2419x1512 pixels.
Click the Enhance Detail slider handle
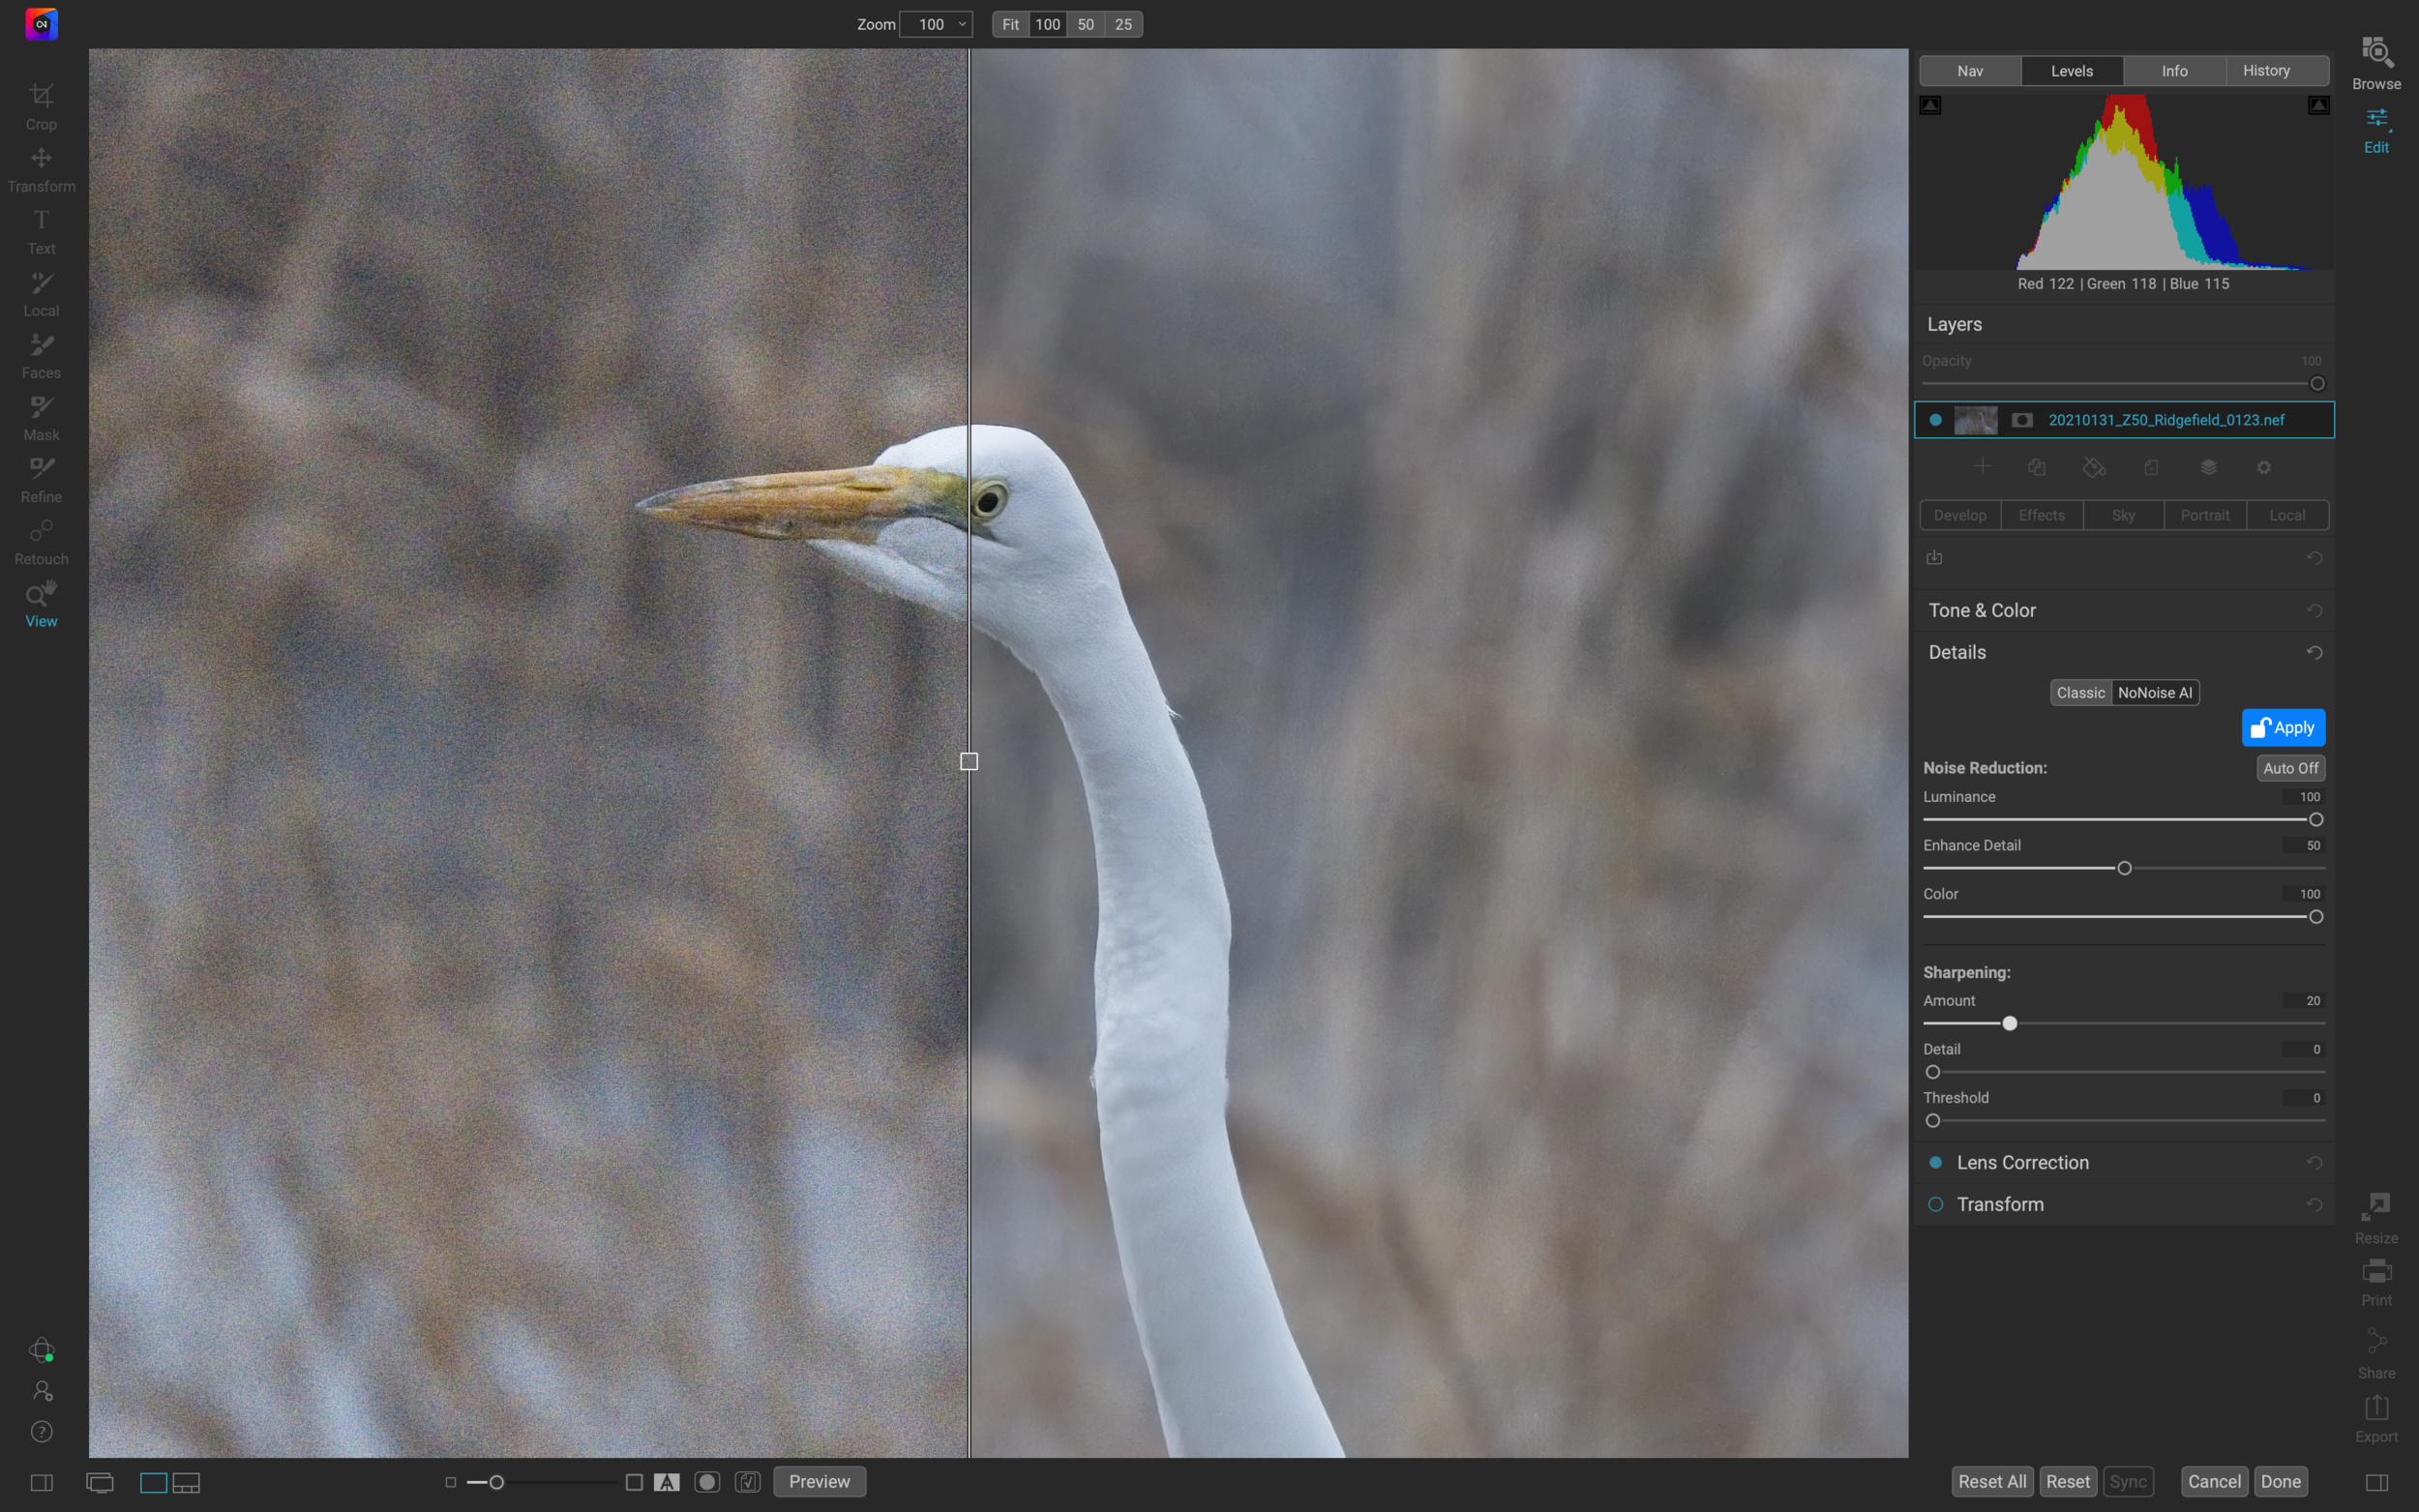[2124, 868]
